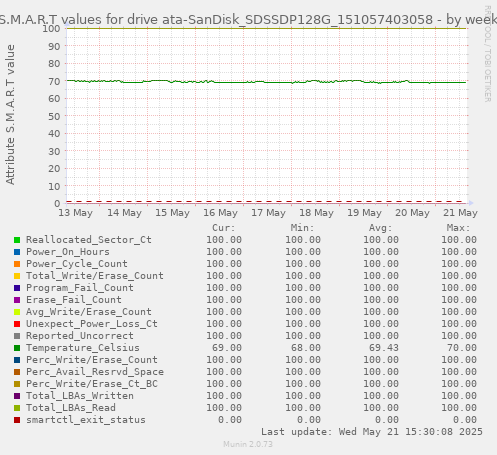
Task: Click the 50 y-axis tick label
Action: (x=54, y=116)
